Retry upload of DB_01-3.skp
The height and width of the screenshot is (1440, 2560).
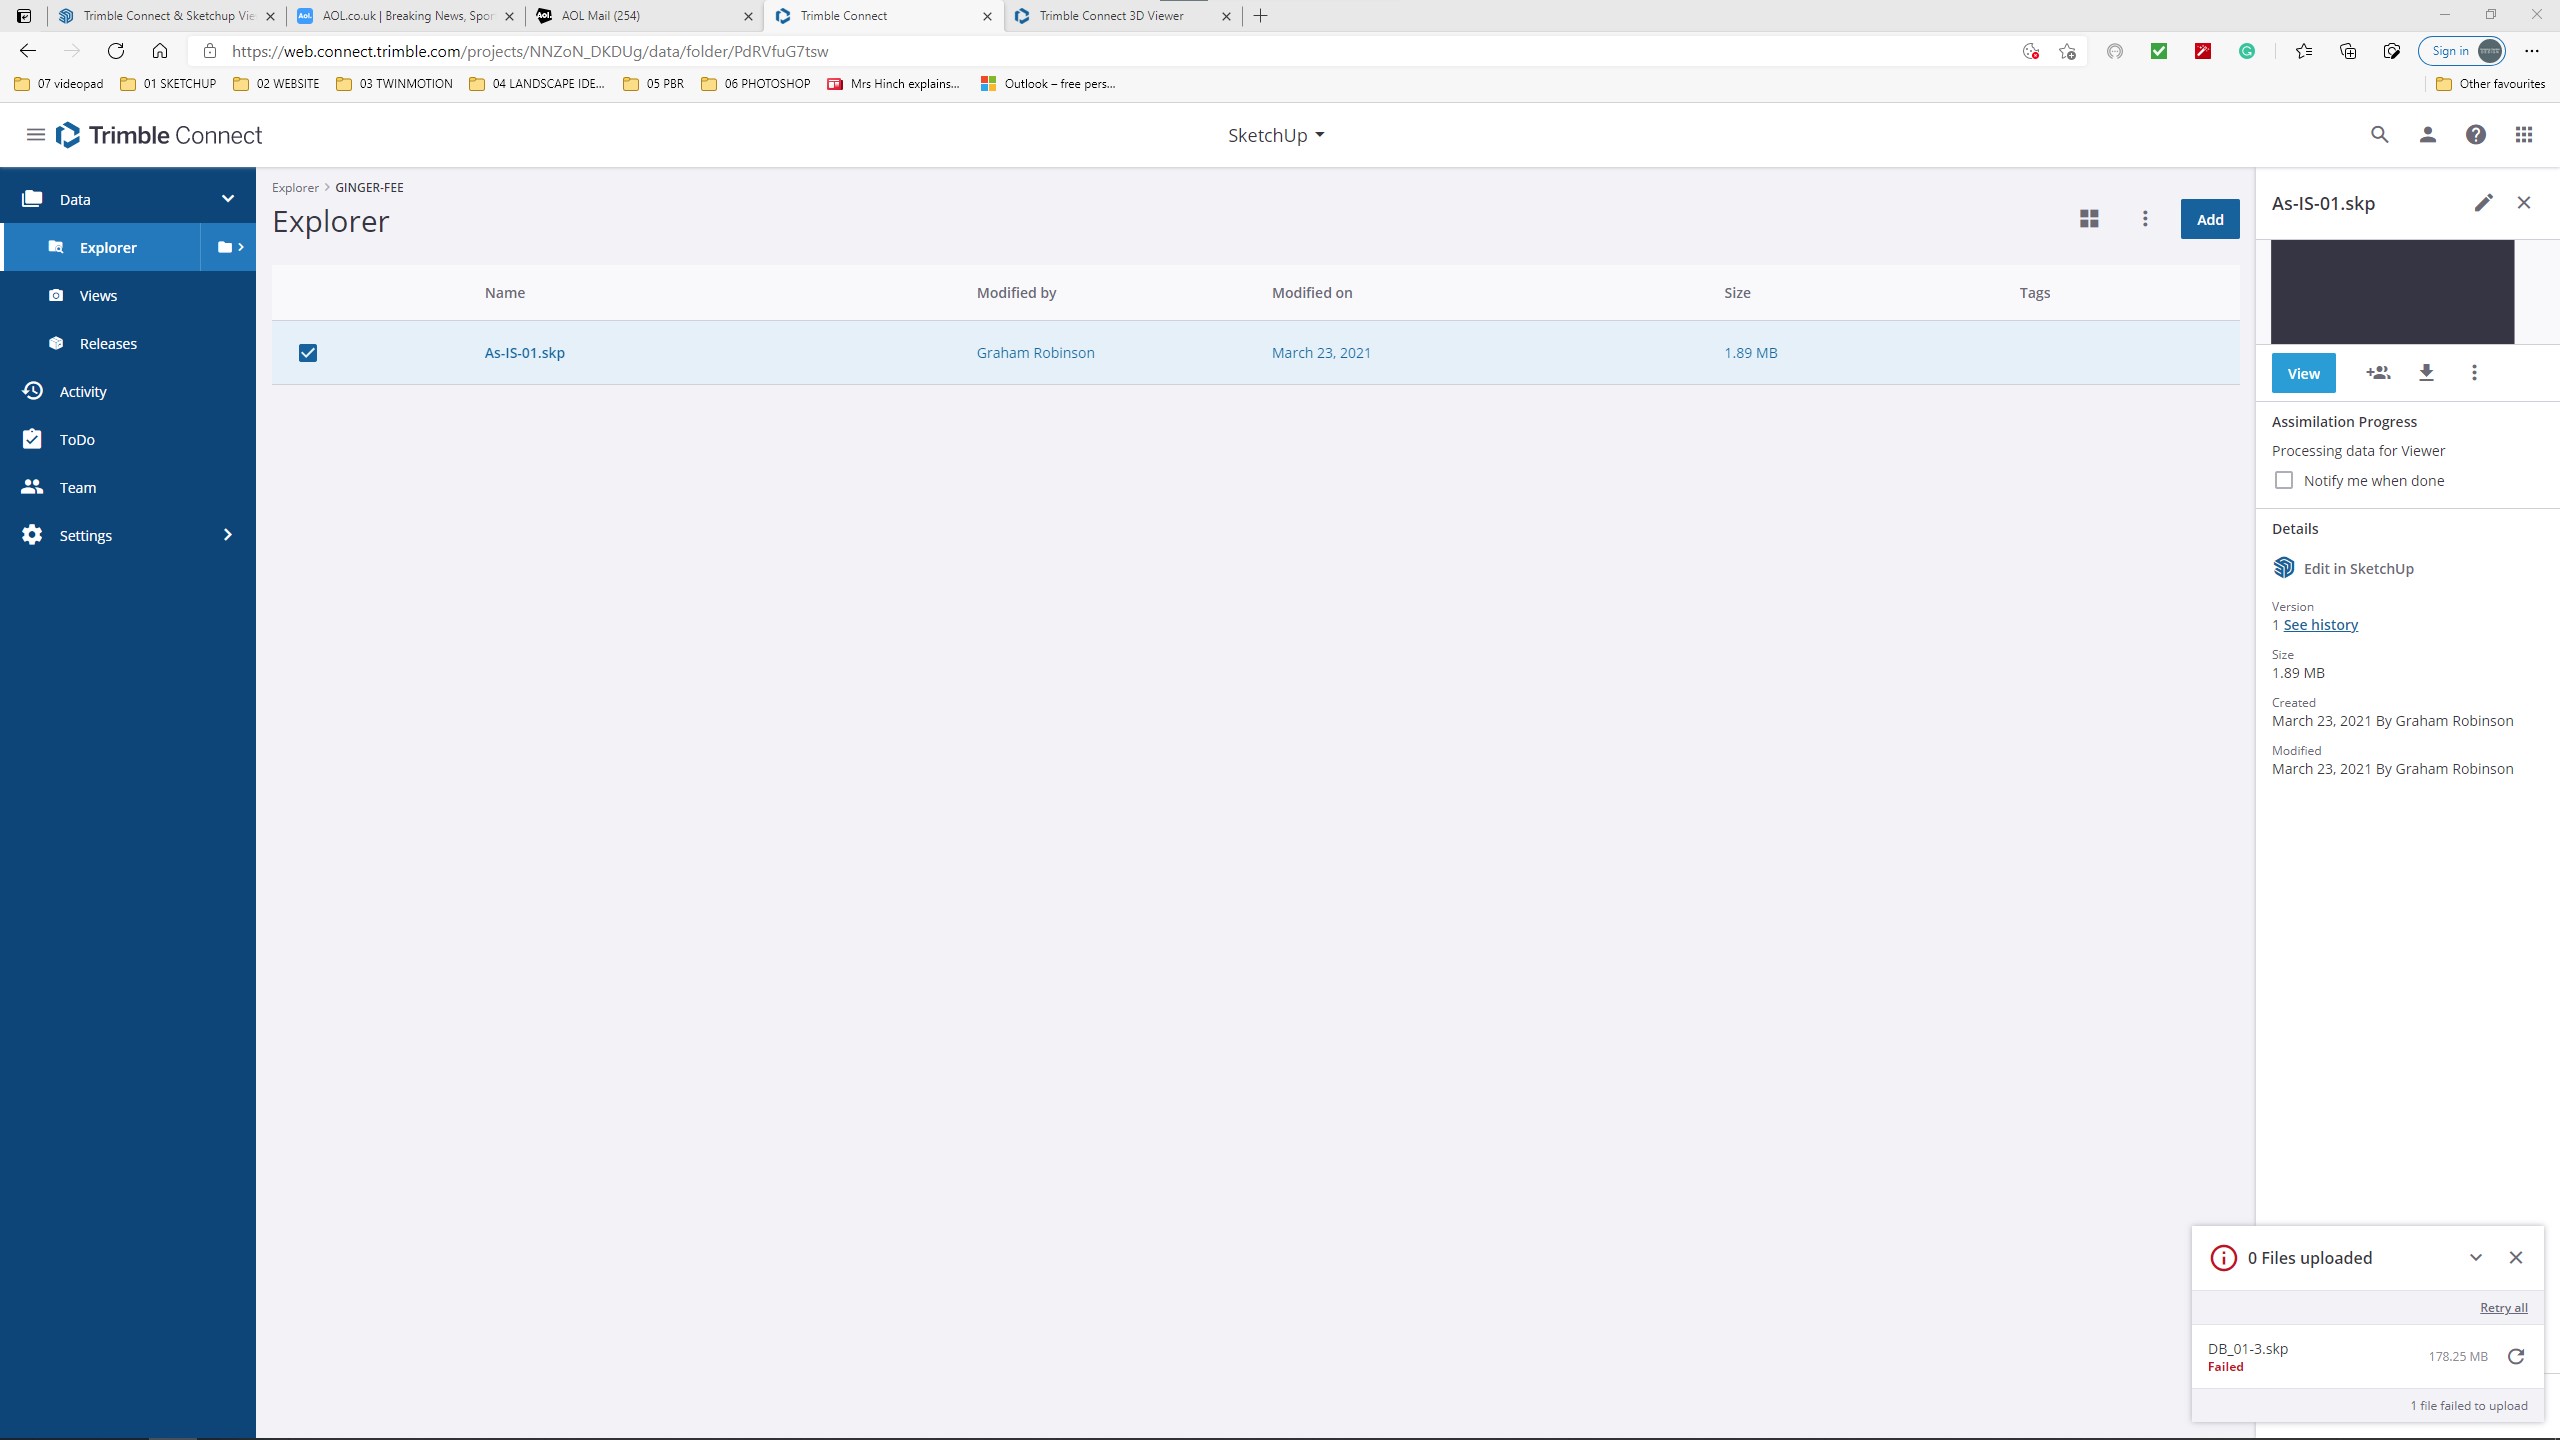[2516, 1357]
